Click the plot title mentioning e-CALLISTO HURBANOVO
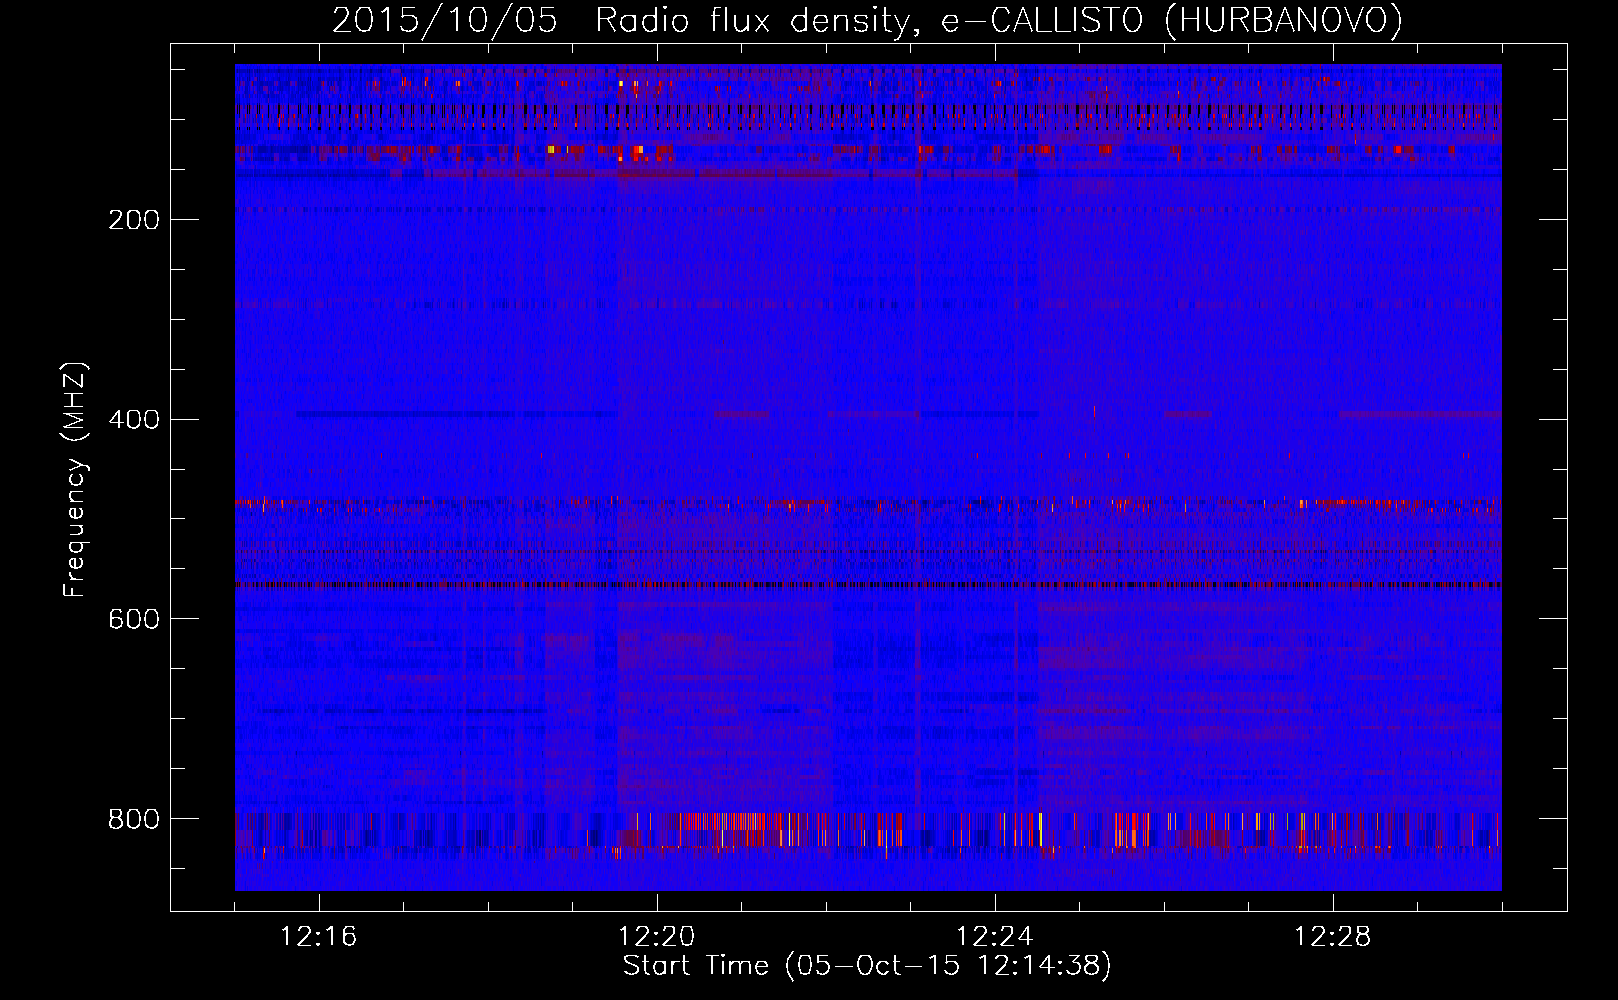 tap(867, 20)
